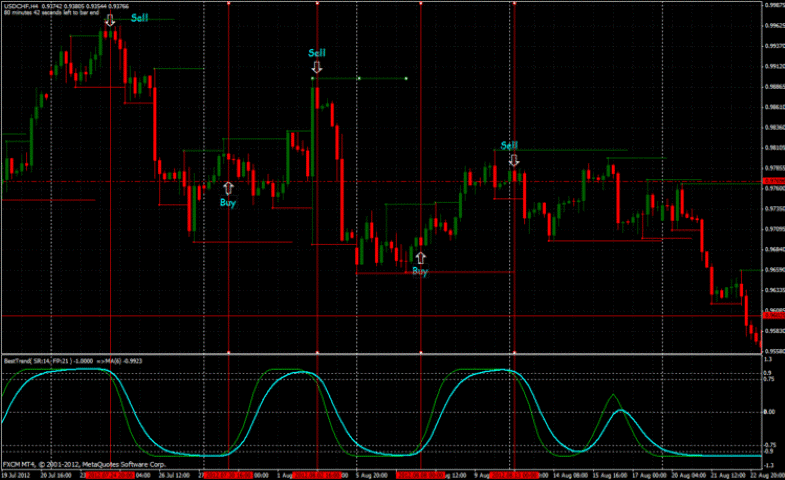Viewport: 785px width, 480px height.
Task: Click the Sell arrow at the July top
Action: 110,21
